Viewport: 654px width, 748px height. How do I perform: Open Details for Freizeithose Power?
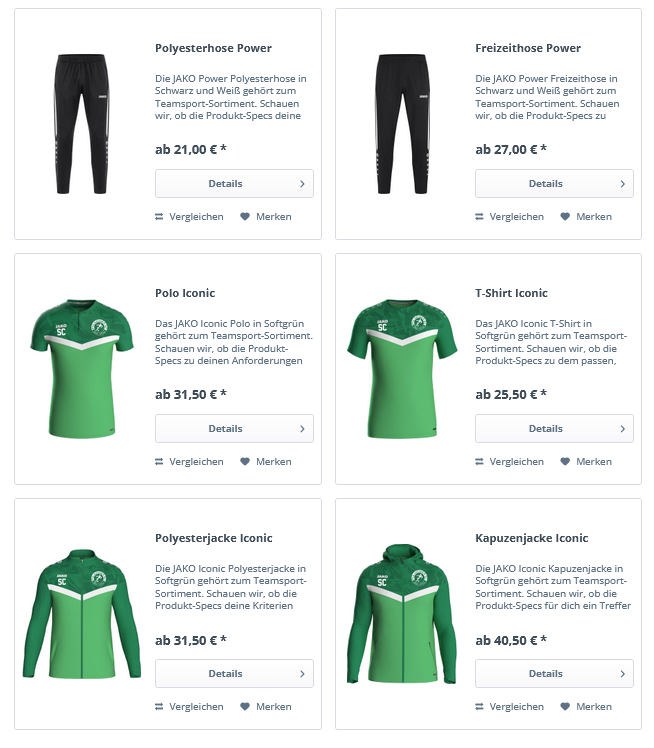[554, 184]
